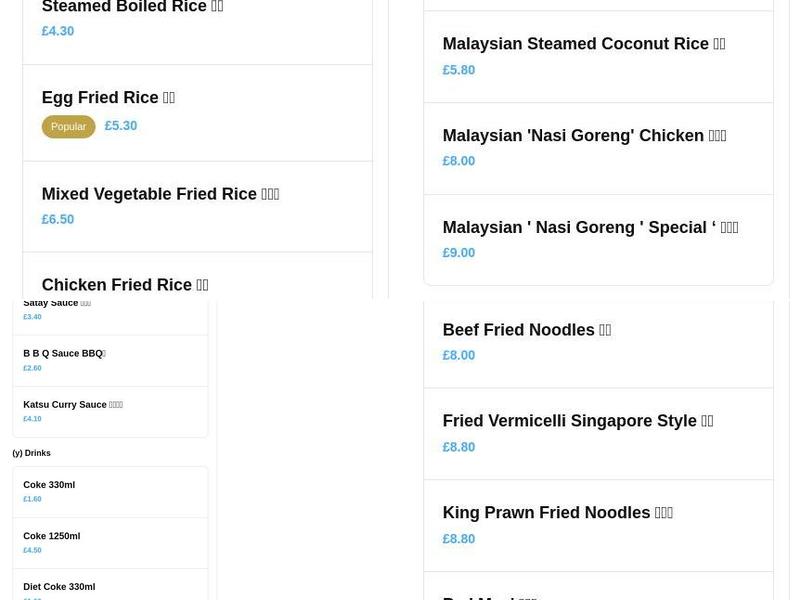Screen dimensions: 800x600
Task: Open Malaysian 'Nasi Goreng' Chicken item
Action: tap(585, 135)
